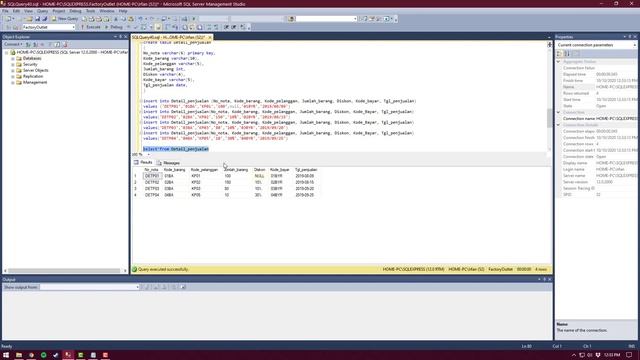Click the Windows Start button
The height and width of the screenshot is (360, 640).
click(6, 355)
